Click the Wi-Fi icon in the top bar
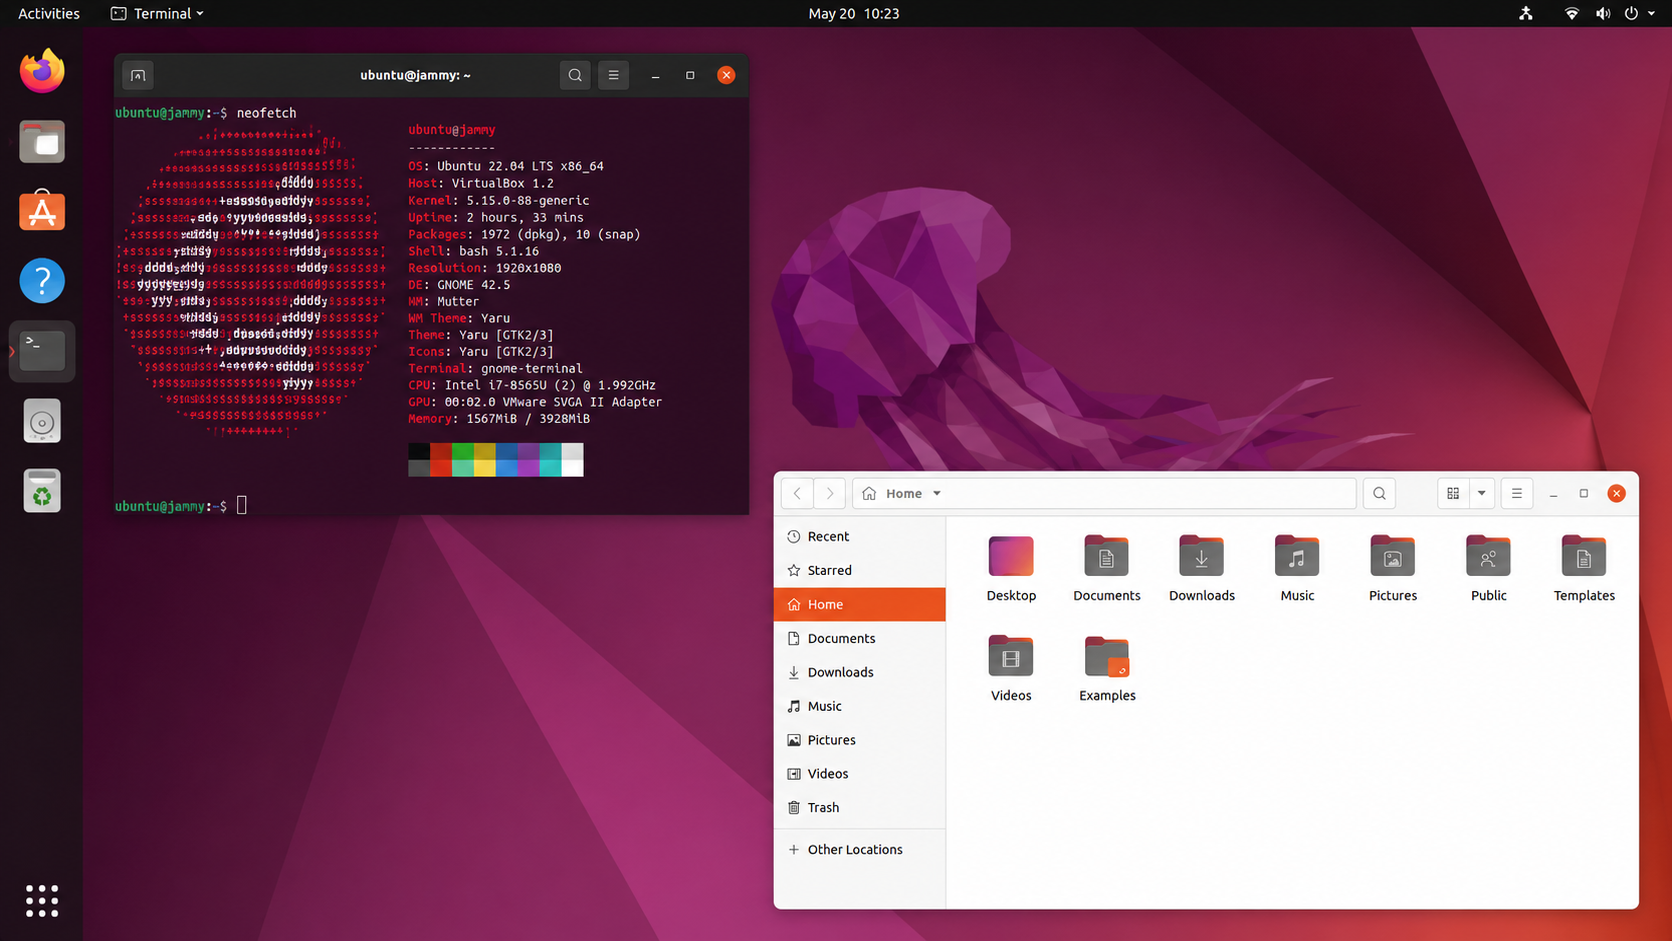The image size is (1672, 941). [1572, 13]
